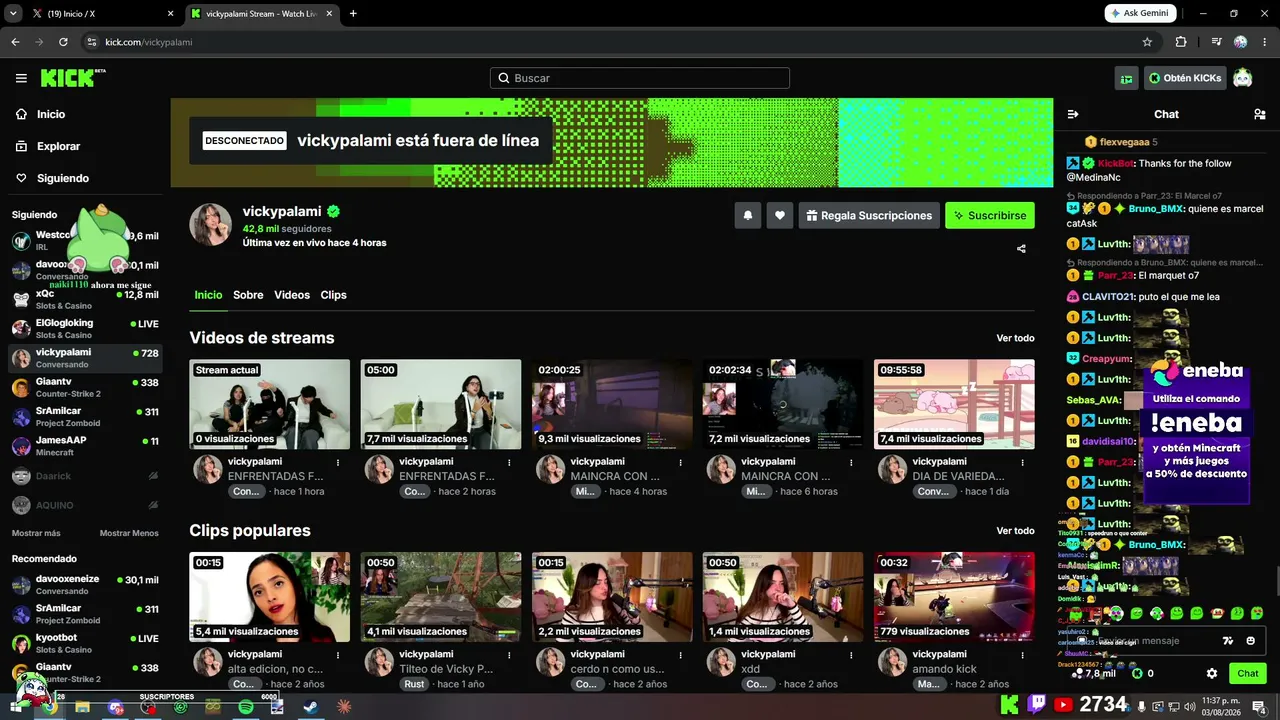Open the emote picker smiley icon

click(1251, 641)
